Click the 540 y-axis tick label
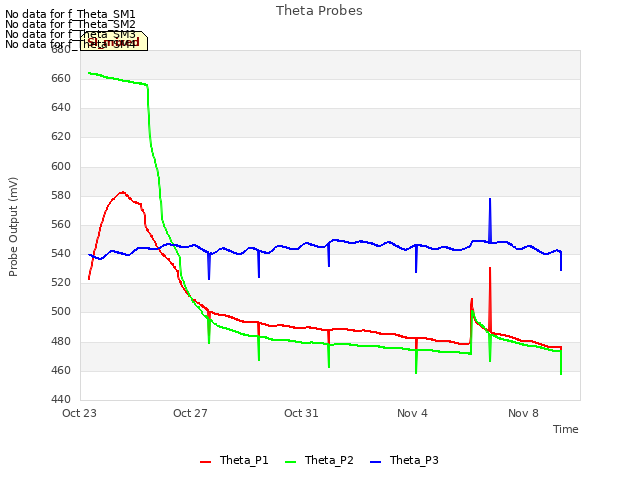The image size is (640, 480). 61,253
